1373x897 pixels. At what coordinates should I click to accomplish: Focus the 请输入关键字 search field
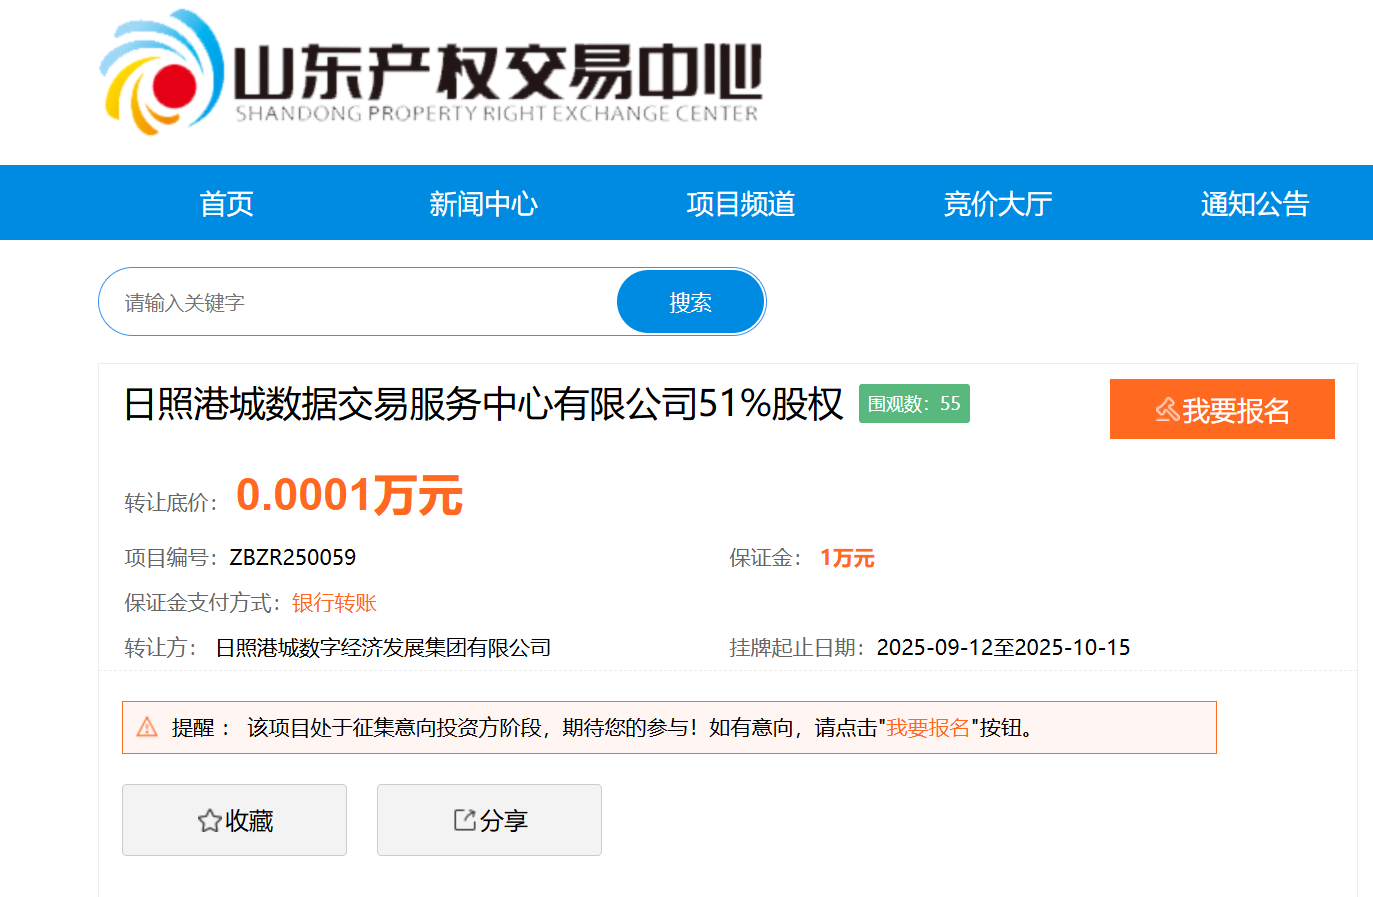pyautogui.click(x=358, y=302)
